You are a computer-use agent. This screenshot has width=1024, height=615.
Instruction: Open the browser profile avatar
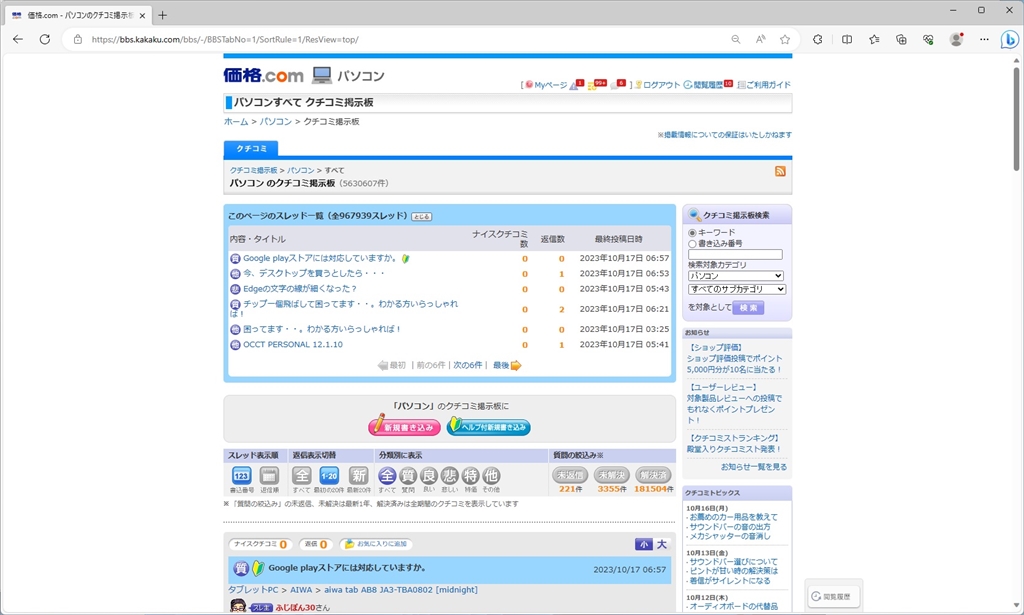[956, 39]
